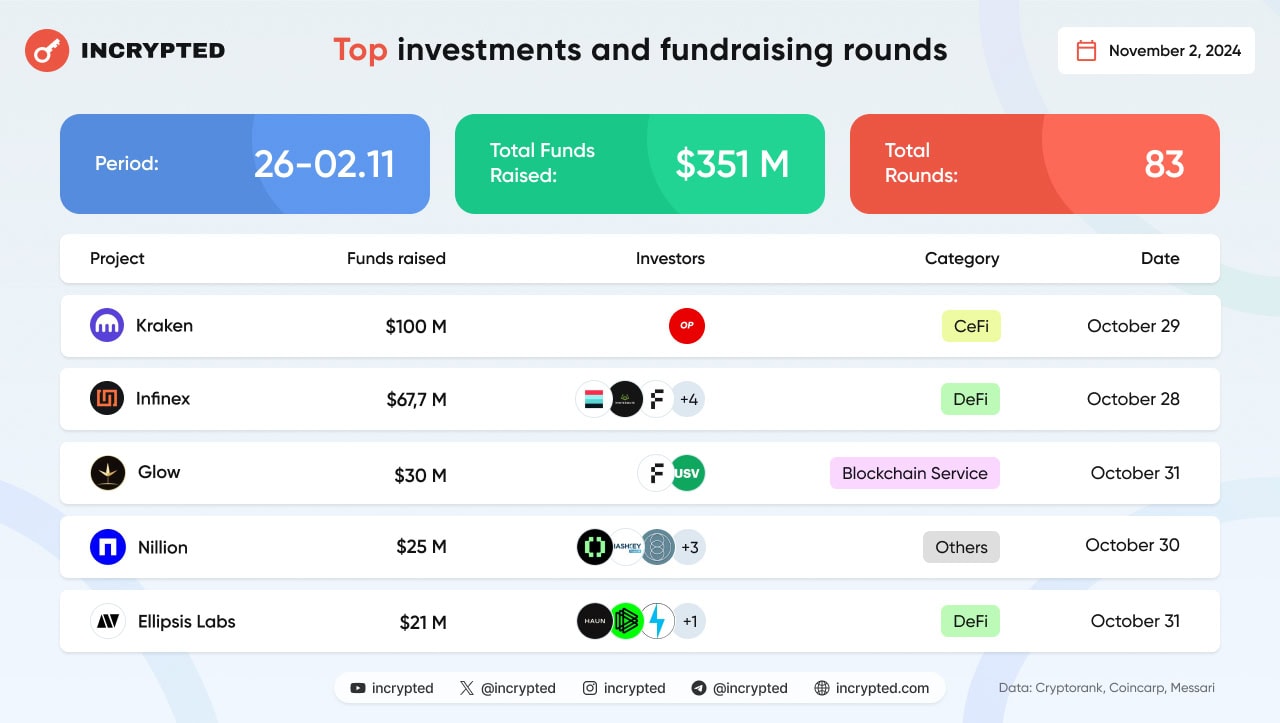Open the incrypted.com website link

pyautogui.click(x=872, y=688)
